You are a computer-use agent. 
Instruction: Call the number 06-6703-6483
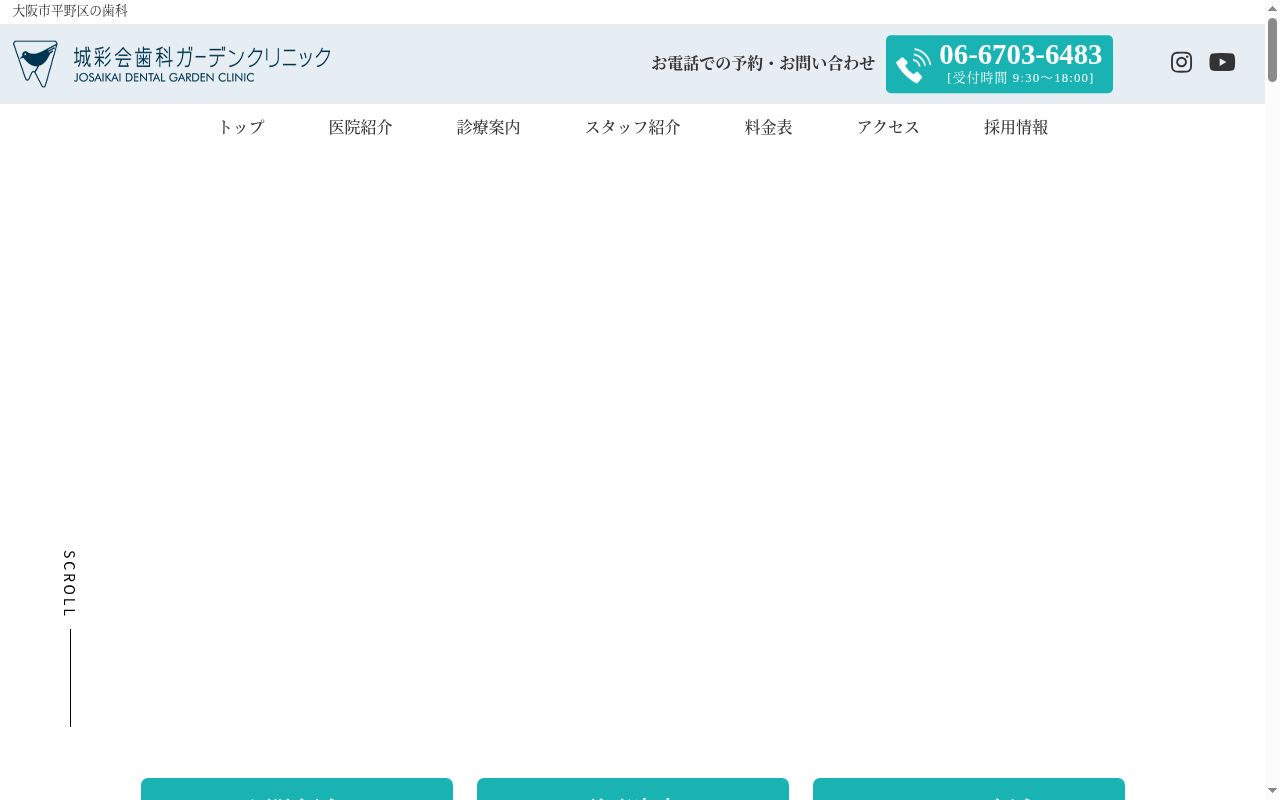(1020, 54)
